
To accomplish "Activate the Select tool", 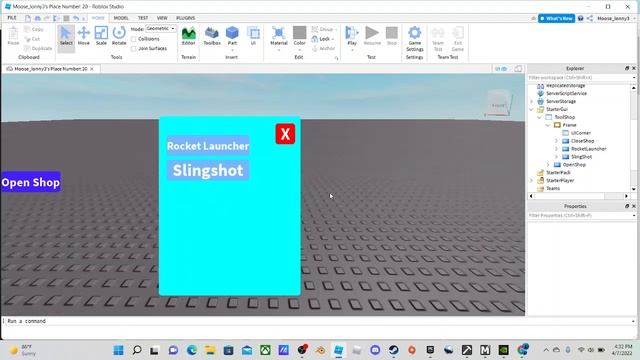I will coord(66,36).
